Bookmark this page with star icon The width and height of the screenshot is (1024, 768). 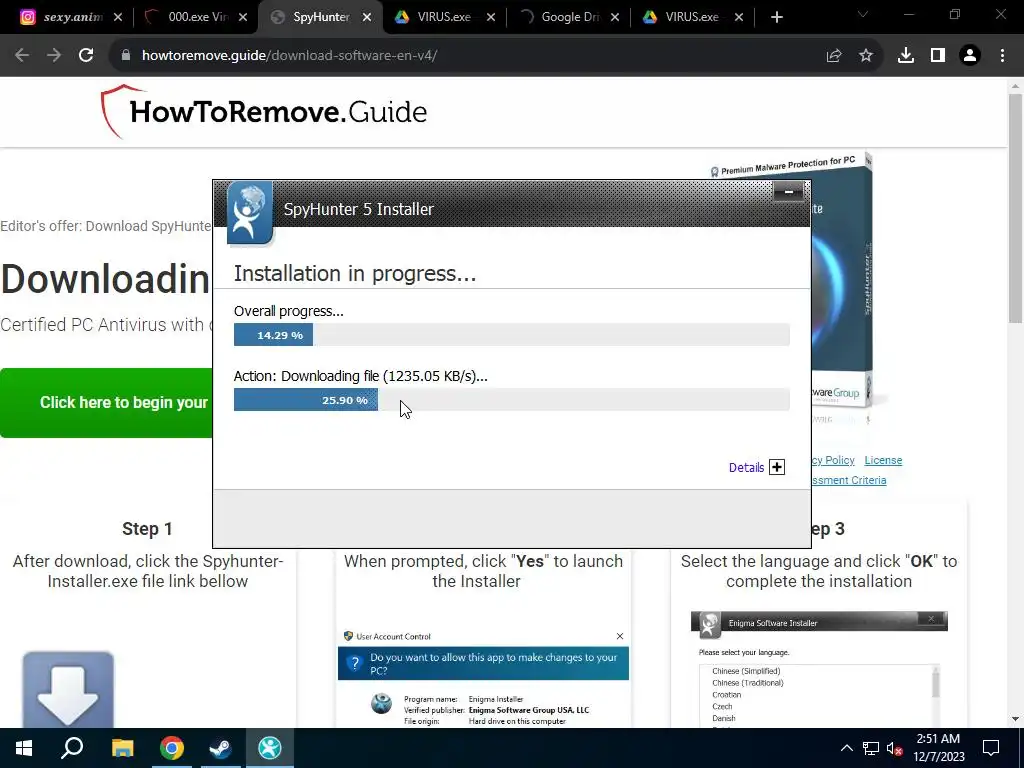pyautogui.click(x=866, y=56)
